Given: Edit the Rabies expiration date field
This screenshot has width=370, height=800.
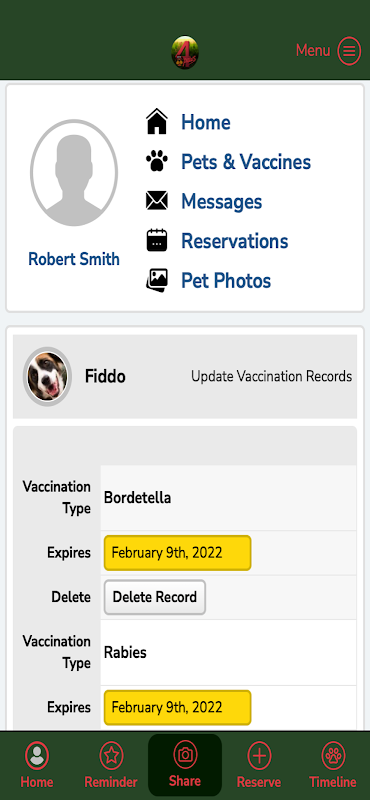Looking at the screenshot, I should (x=178, y=707).
